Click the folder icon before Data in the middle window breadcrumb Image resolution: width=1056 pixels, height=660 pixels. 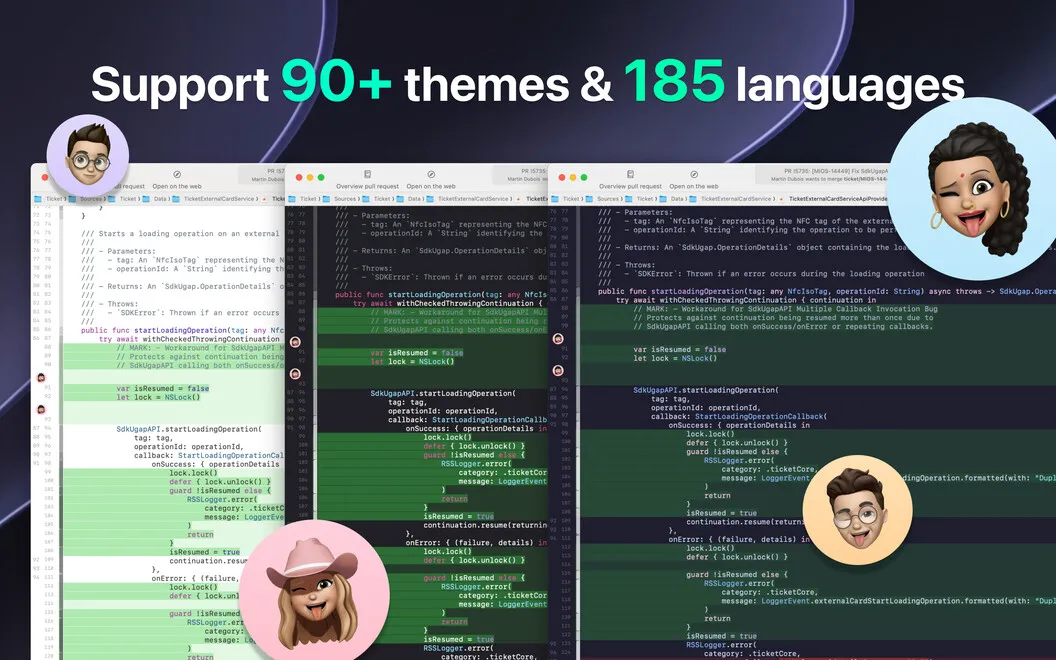(402, 199)
